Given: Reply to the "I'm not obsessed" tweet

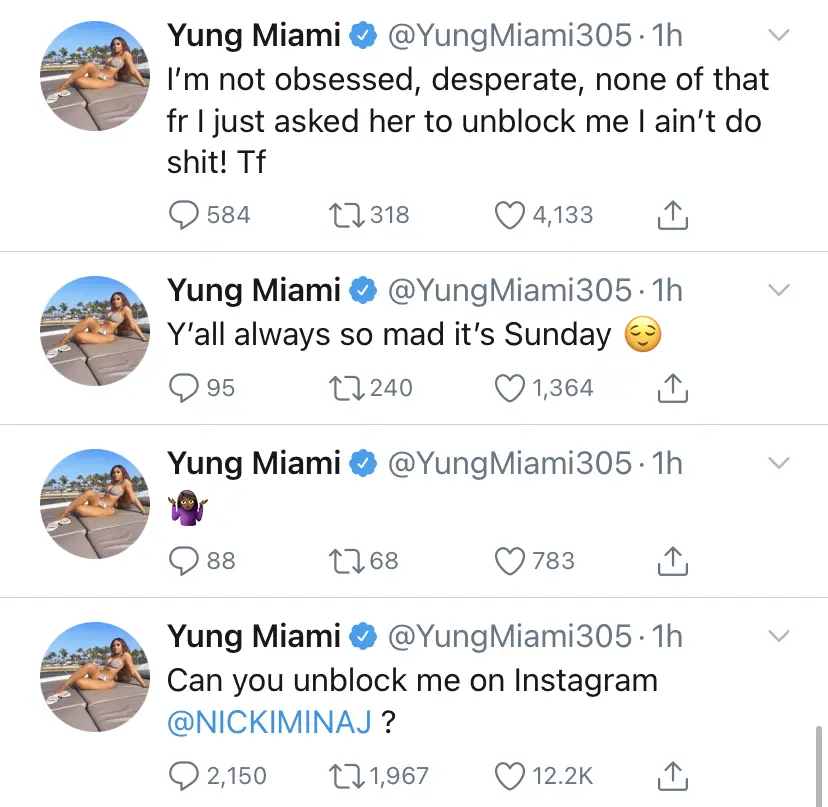Looking at the screenshot, I should click(184, 215).
